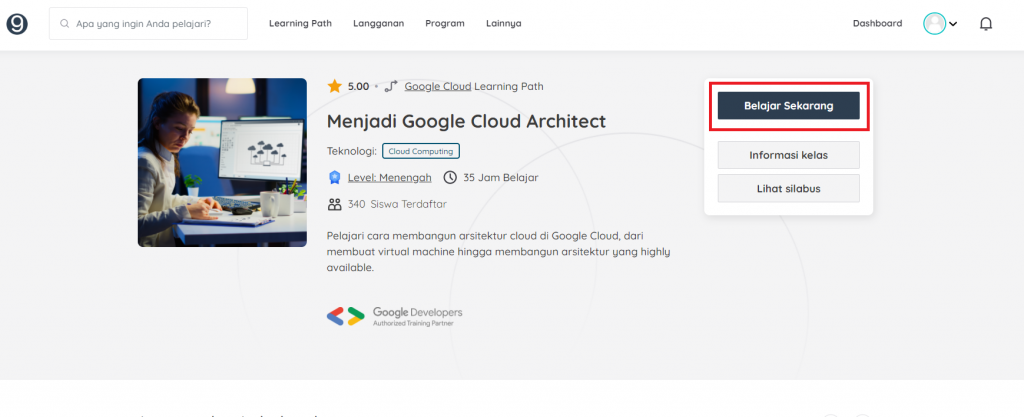Open the notification bell

986,23
